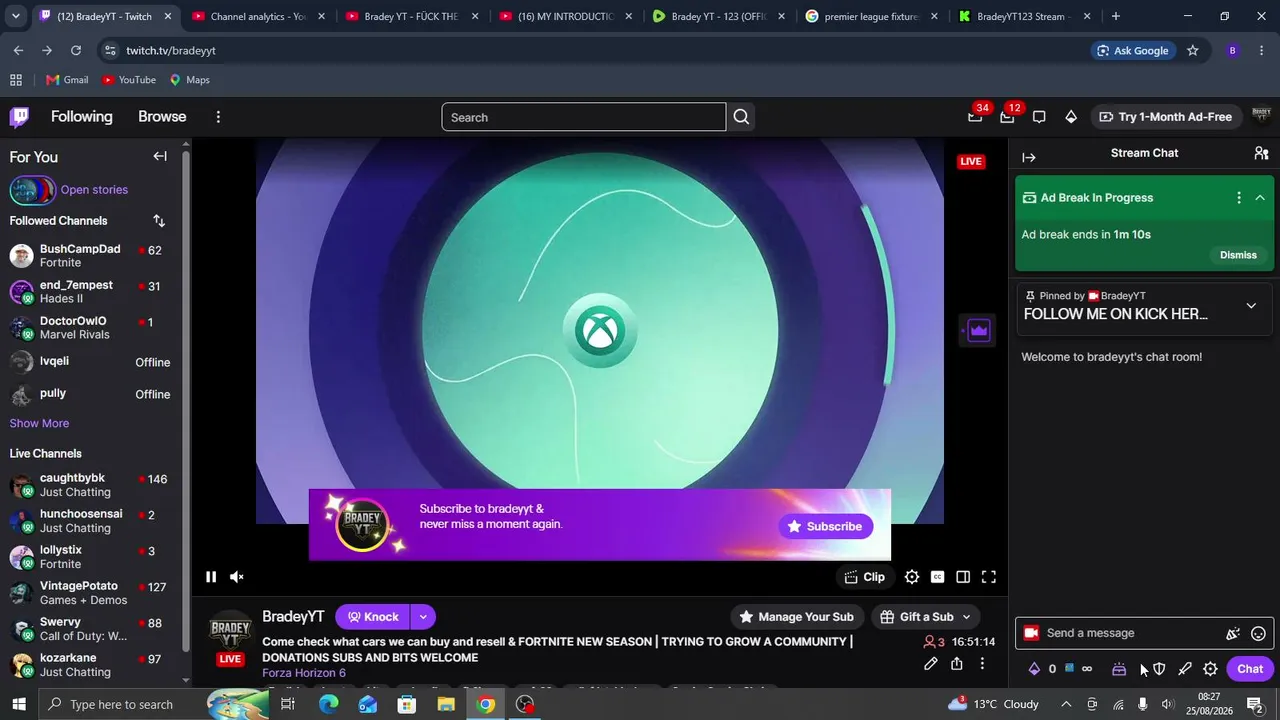Open notifications inbox with 12 badge
Image resolution: width=1280 pixels, height=720 pixels.
(x=1007, y=117)
